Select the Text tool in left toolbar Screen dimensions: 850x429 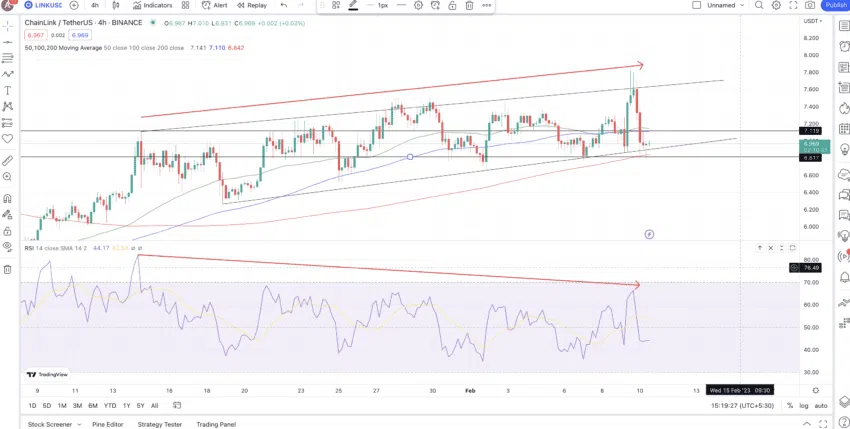click(x=8, y=91)
